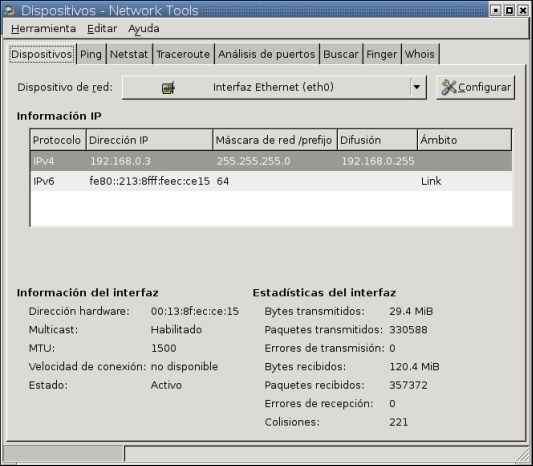This screenshot has height=466, width=533.
Task: Sort by the Dirección IP column header
Action: click(150, 140)
